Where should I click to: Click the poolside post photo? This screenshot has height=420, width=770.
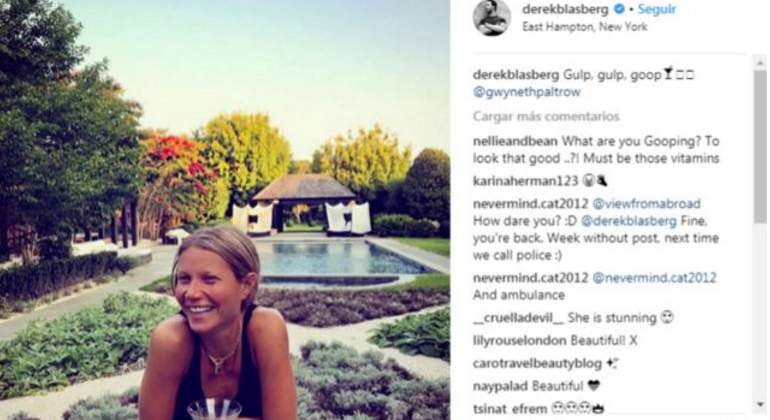tap(224, 210)
